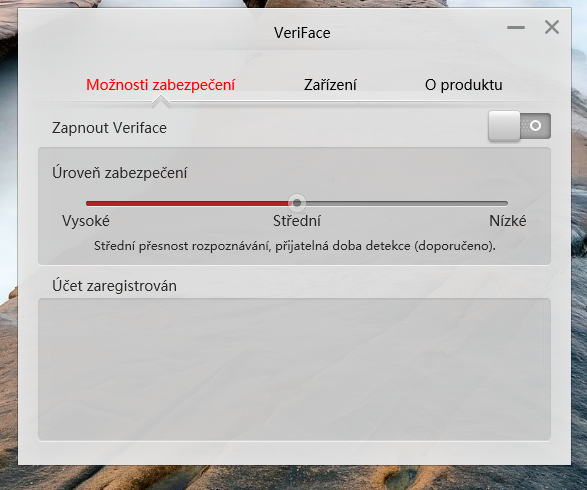
Task: Click the Úroveň zabezpečení heading
Action: click(x=119, y=173)
